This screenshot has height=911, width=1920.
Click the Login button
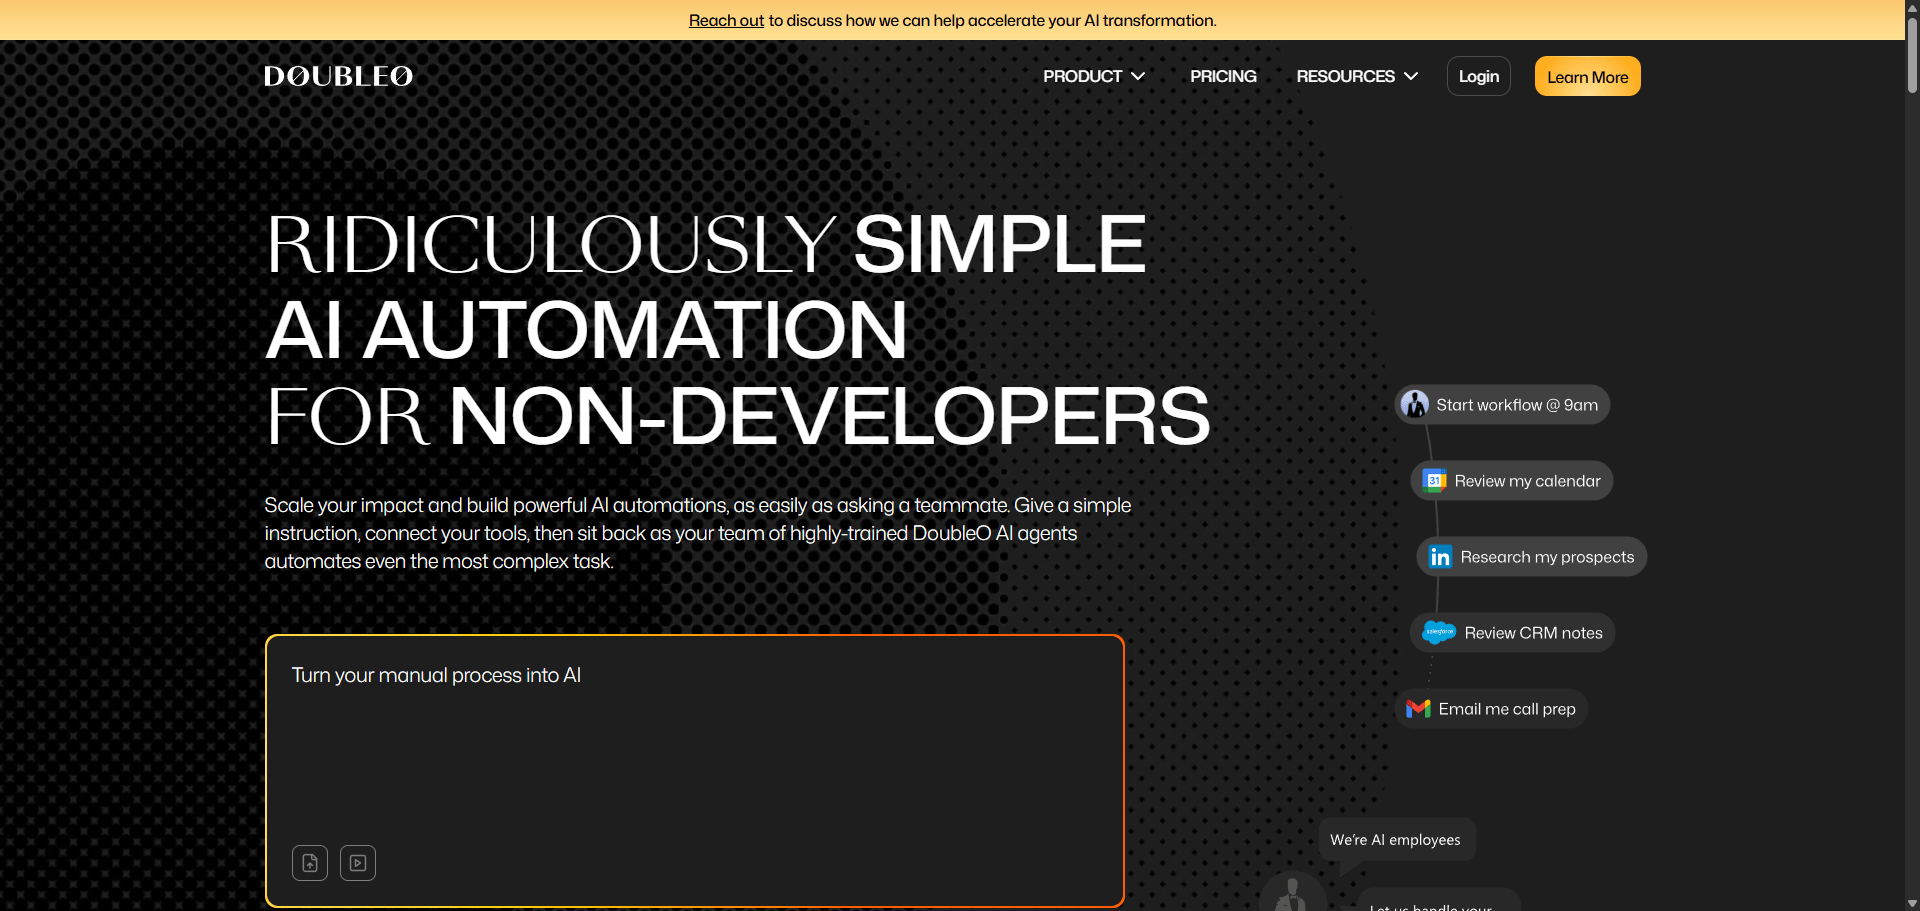coord(1478,77)
